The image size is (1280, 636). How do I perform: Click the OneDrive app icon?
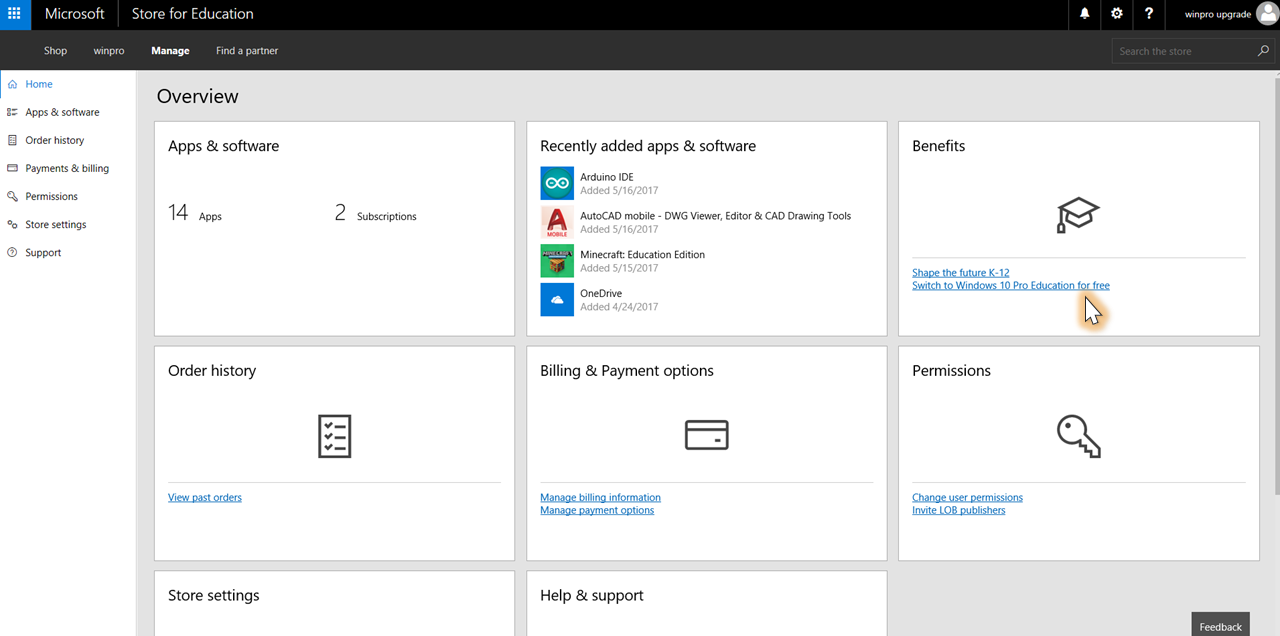tap(557, 300)
